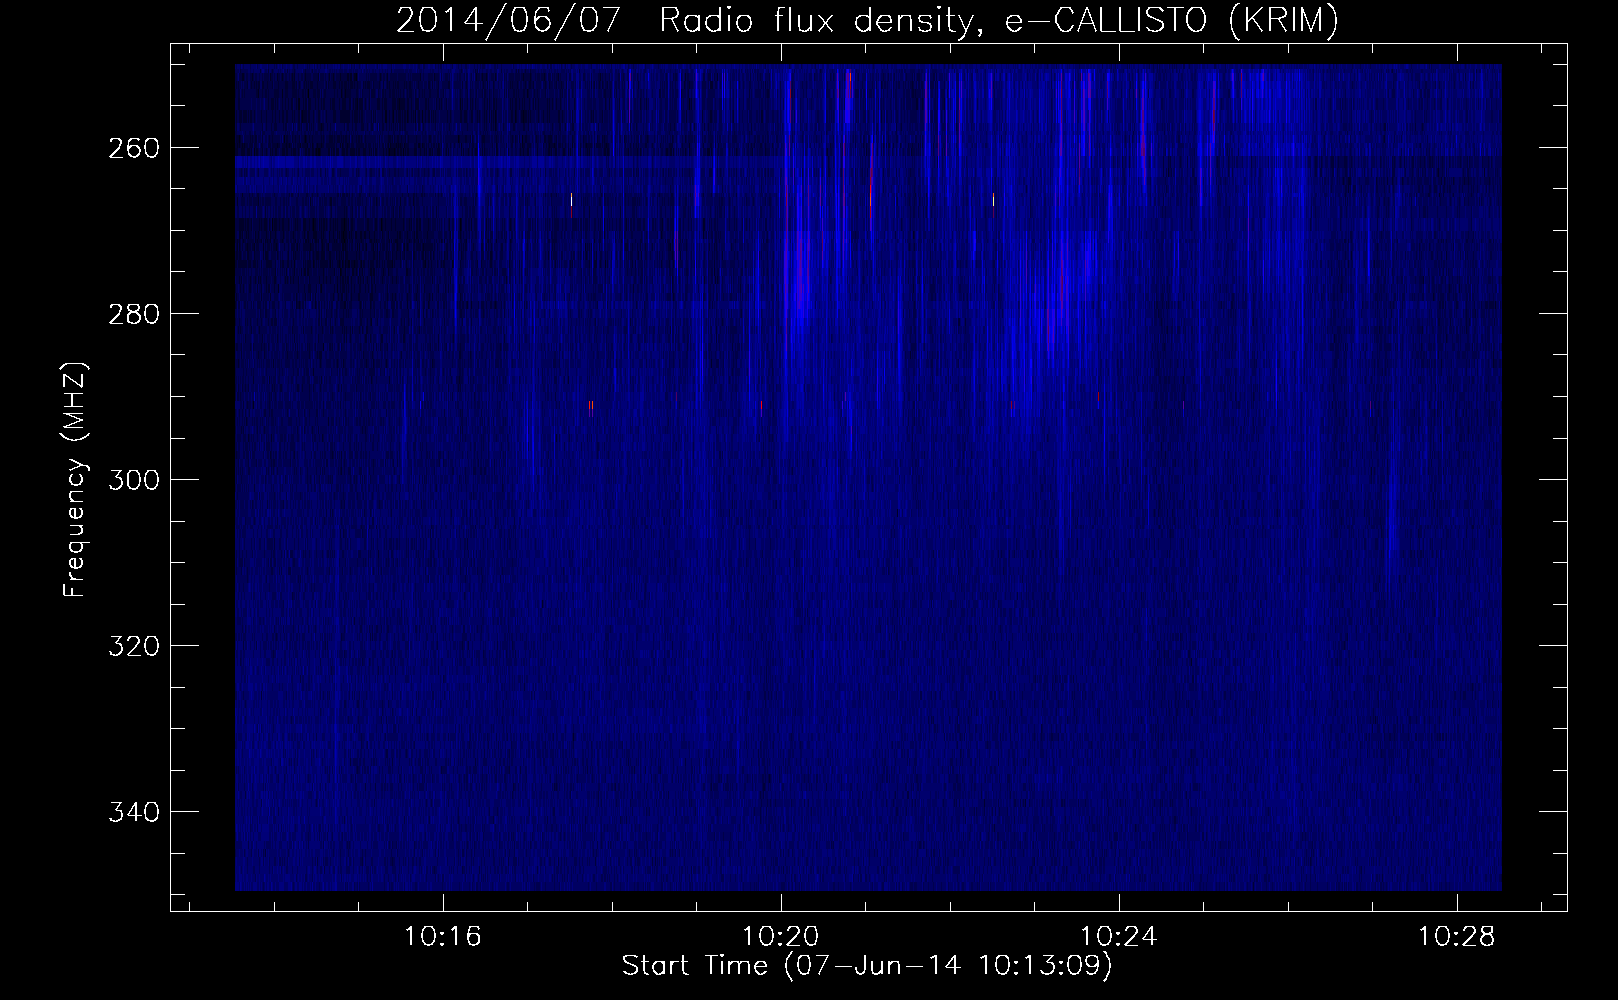Image resolution: width=1618 pixels, height=1000 pixels.
Task: Click the 320 frequency tick label
Action: (x=132, y=646)
